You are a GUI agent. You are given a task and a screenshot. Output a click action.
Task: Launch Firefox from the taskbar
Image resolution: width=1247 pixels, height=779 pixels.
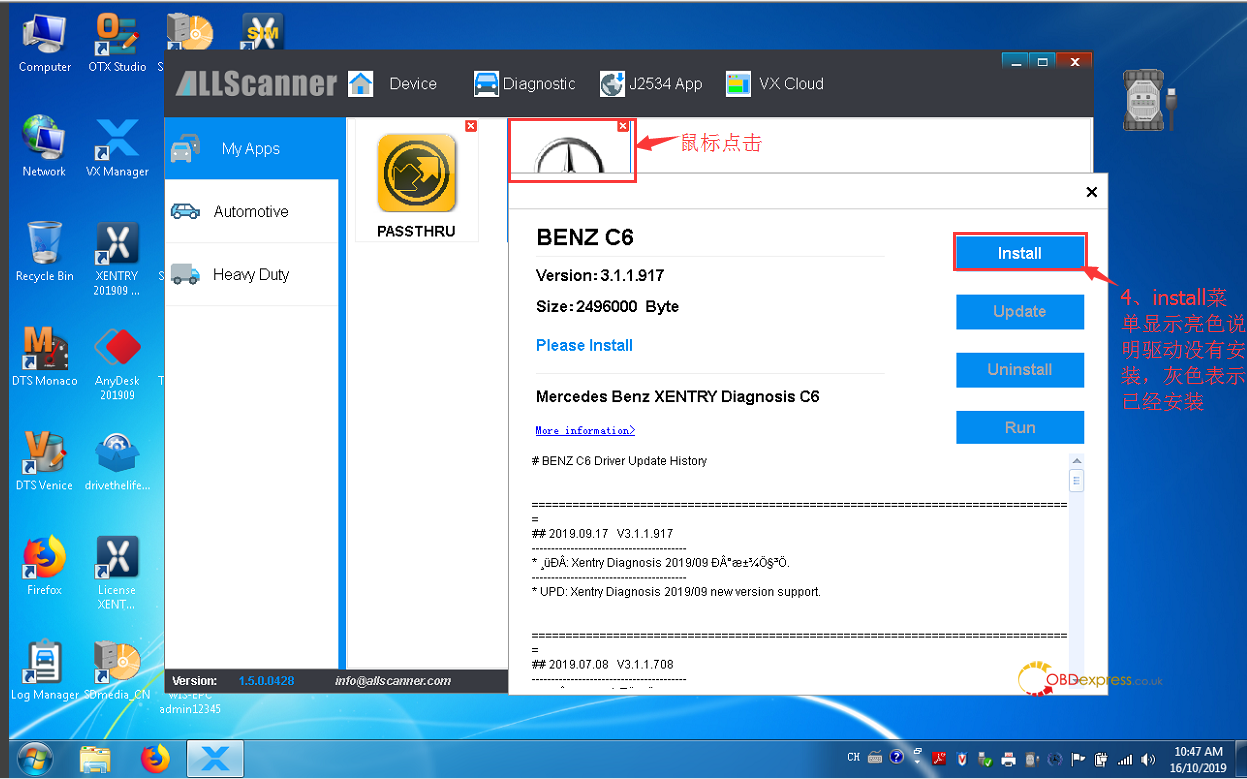[155, 759]
